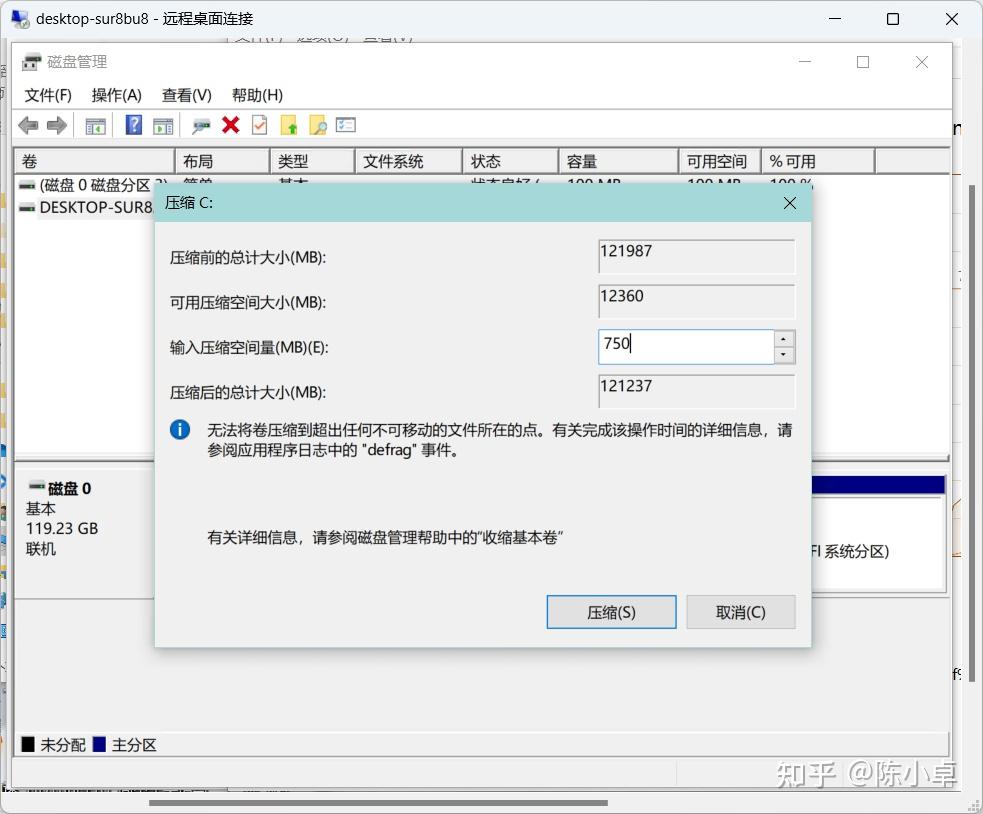The image size is (983, 814).
Task: Open the 查看(V) menu
Action: point(185,95)
